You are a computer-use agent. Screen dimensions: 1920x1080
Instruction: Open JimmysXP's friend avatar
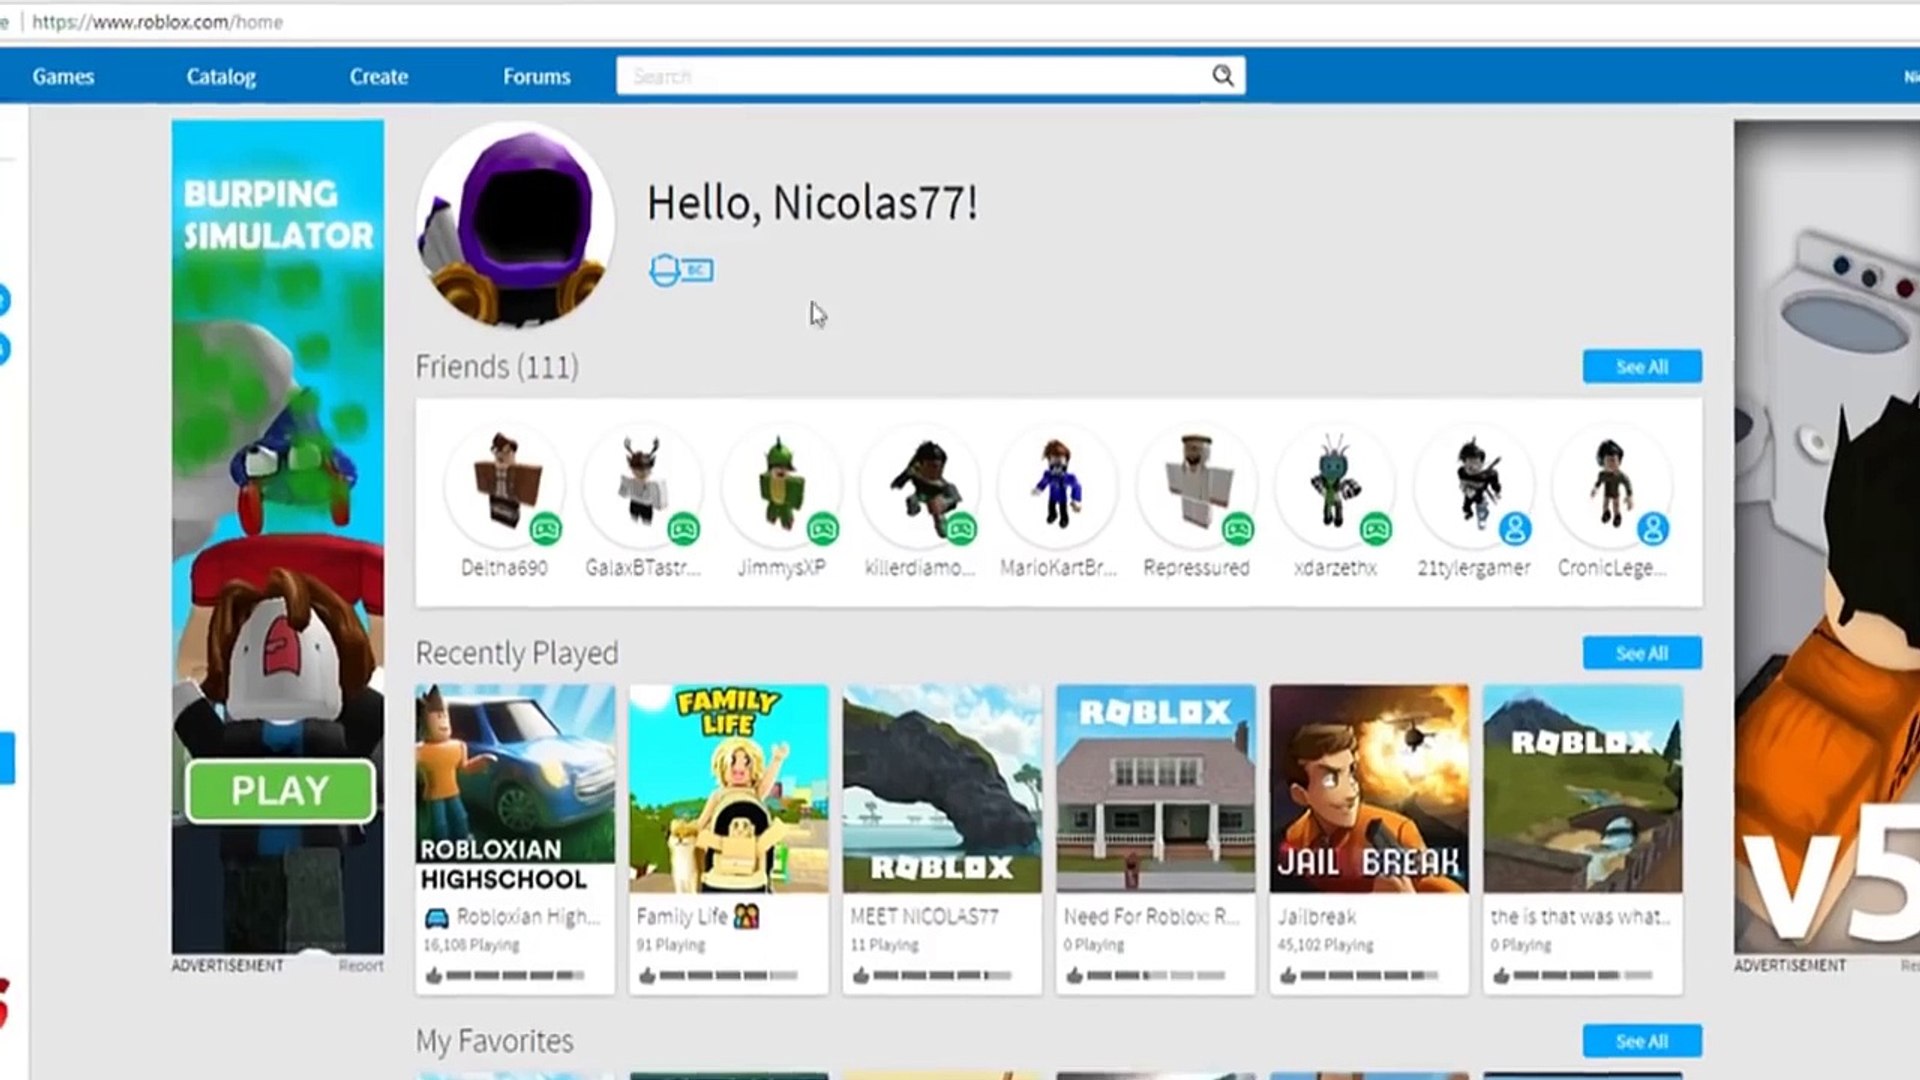(x=780, y=484)
